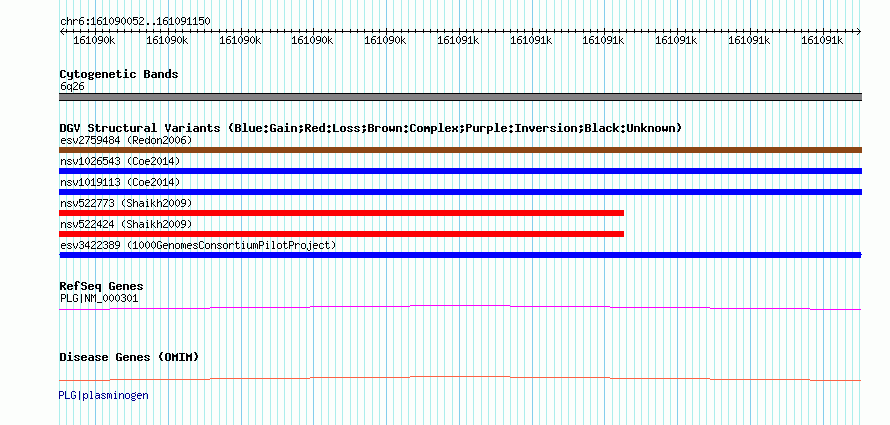Click the red nsv522773 loss bar
Screen dimensions: 890x425
[x=342, y=213]
